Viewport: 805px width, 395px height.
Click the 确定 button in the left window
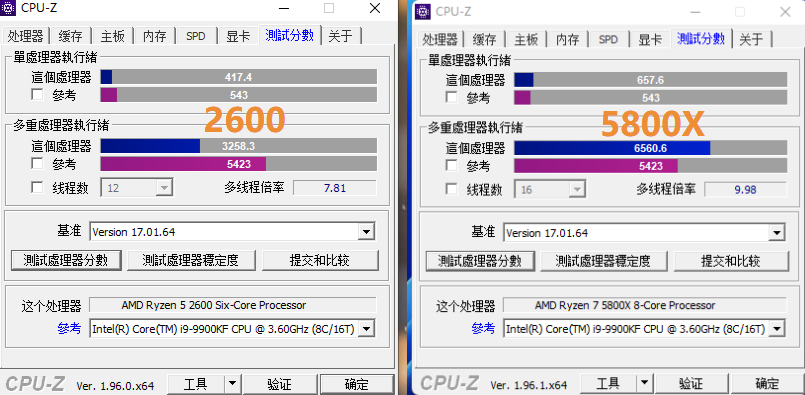(357, 384)
